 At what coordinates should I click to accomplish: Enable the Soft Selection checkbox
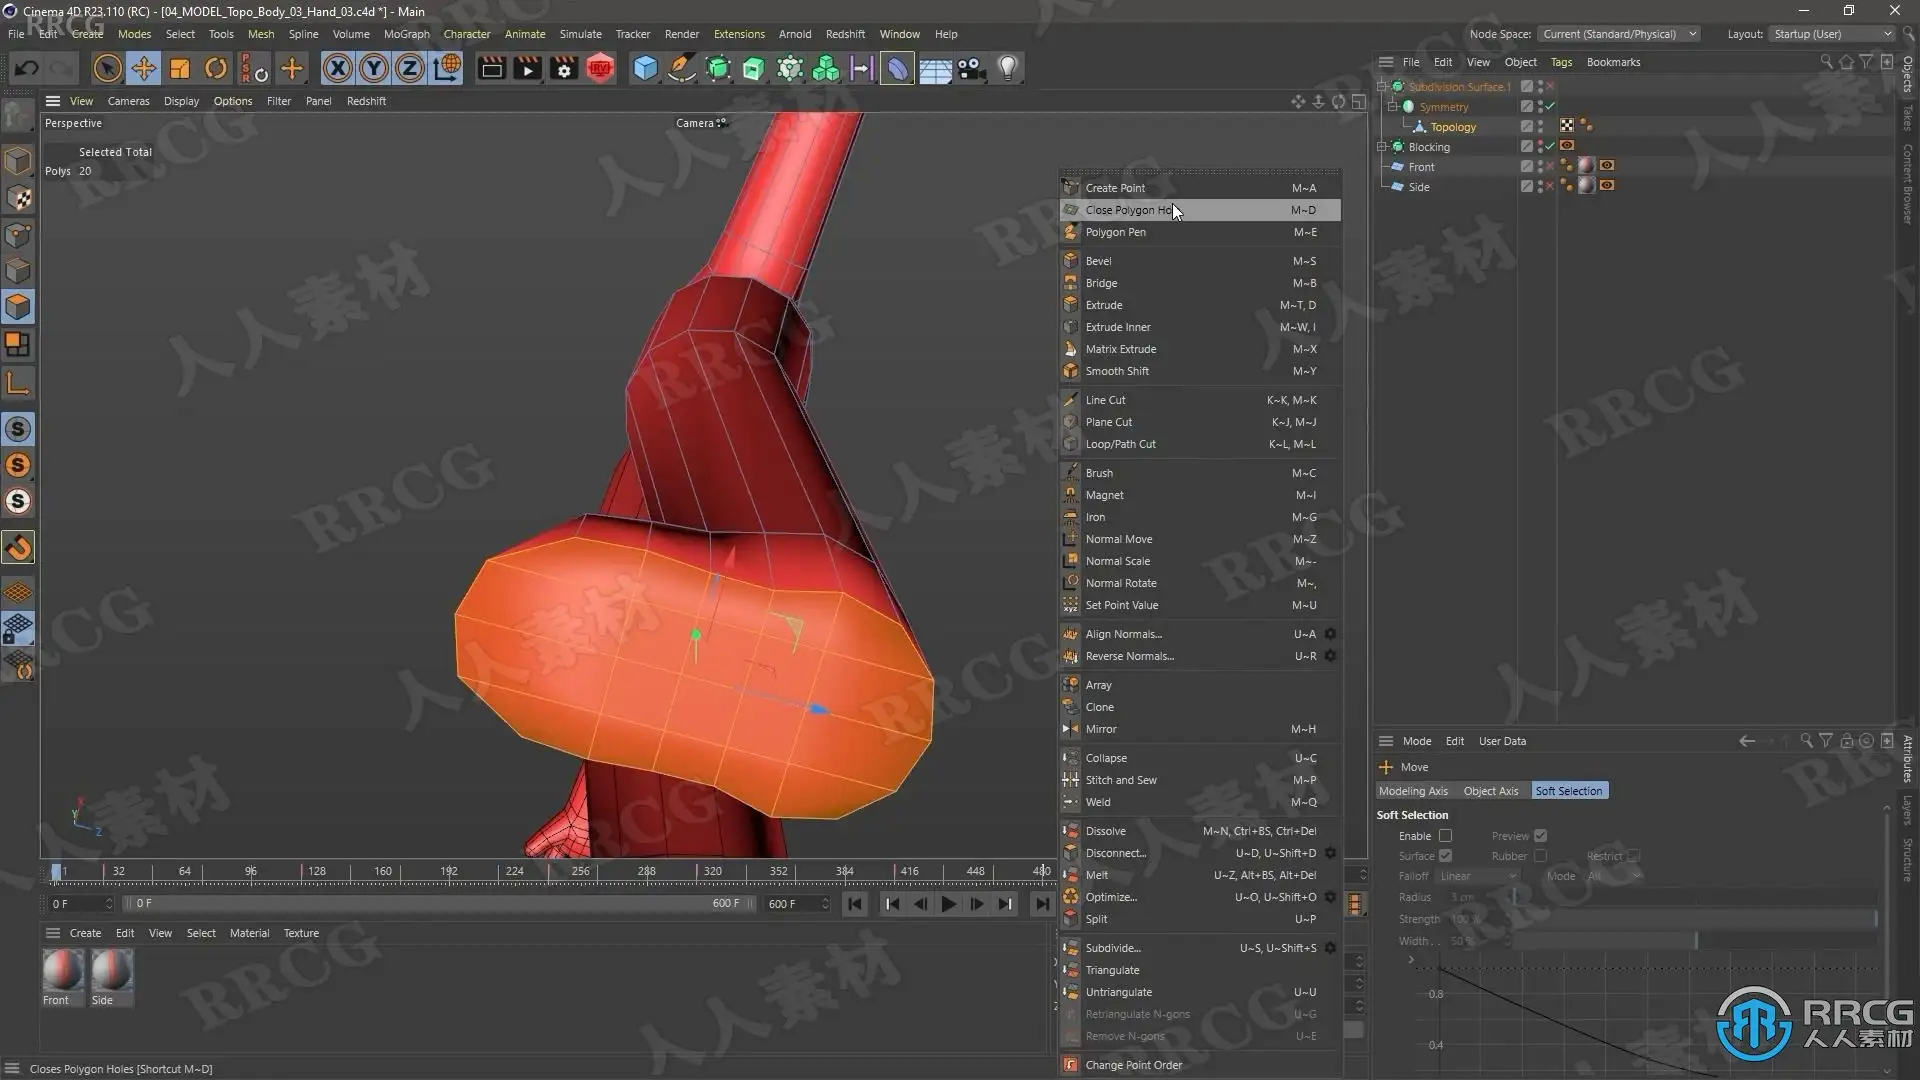pos(1445,836)
